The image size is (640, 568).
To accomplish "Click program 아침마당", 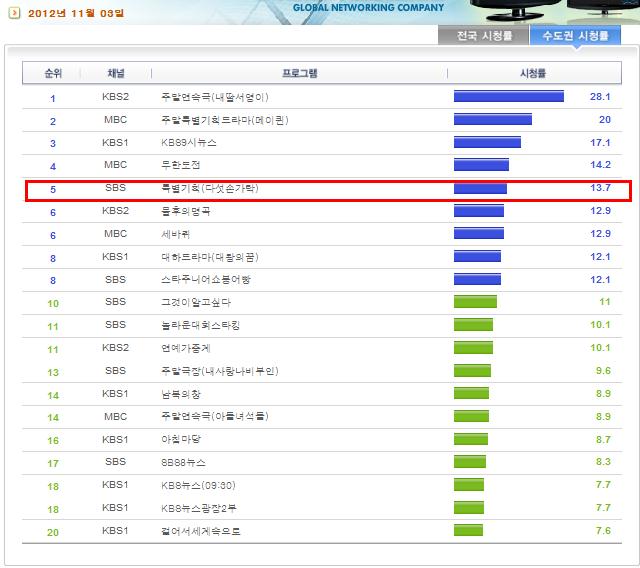I will click(181, 439).
